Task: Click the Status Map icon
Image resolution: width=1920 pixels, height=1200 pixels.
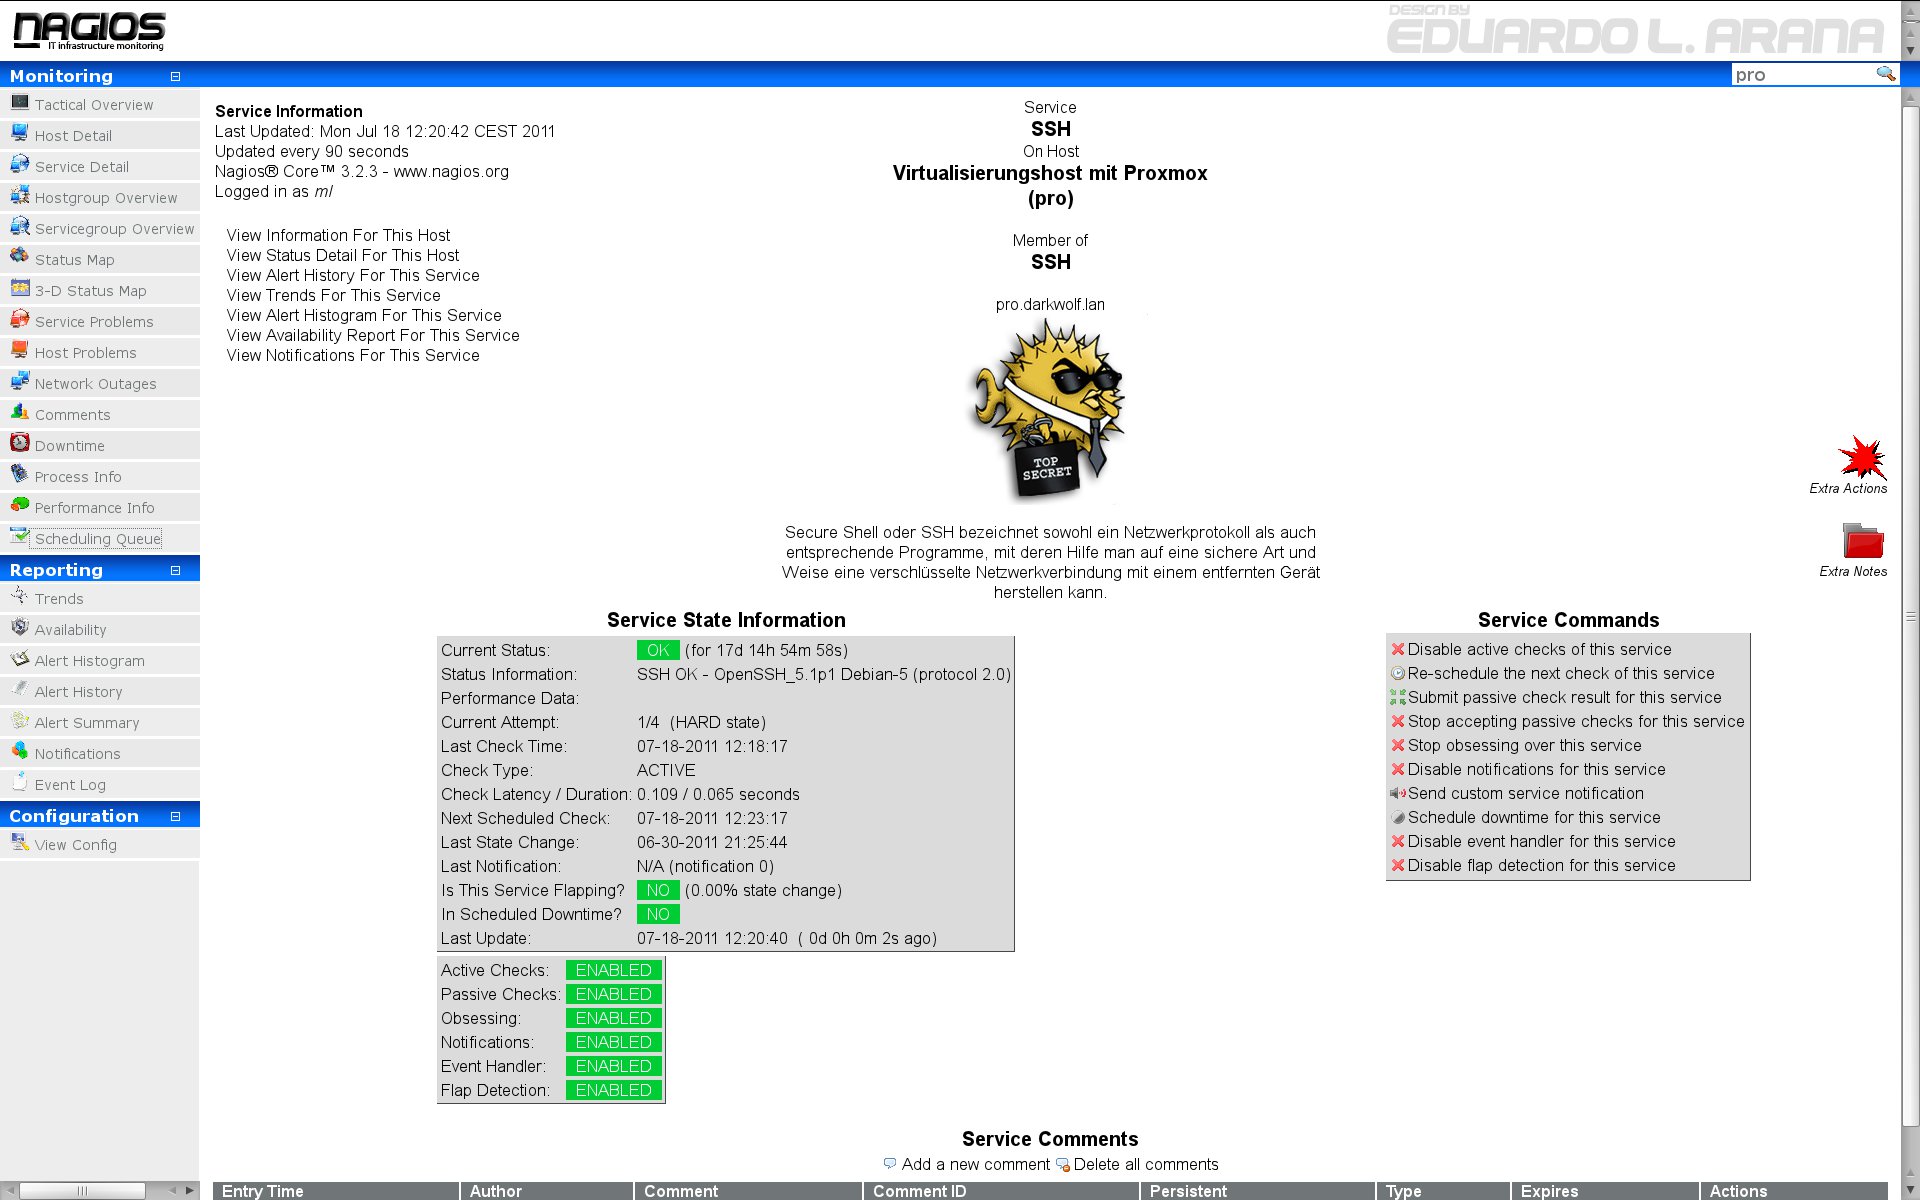Action: (20, 257)
